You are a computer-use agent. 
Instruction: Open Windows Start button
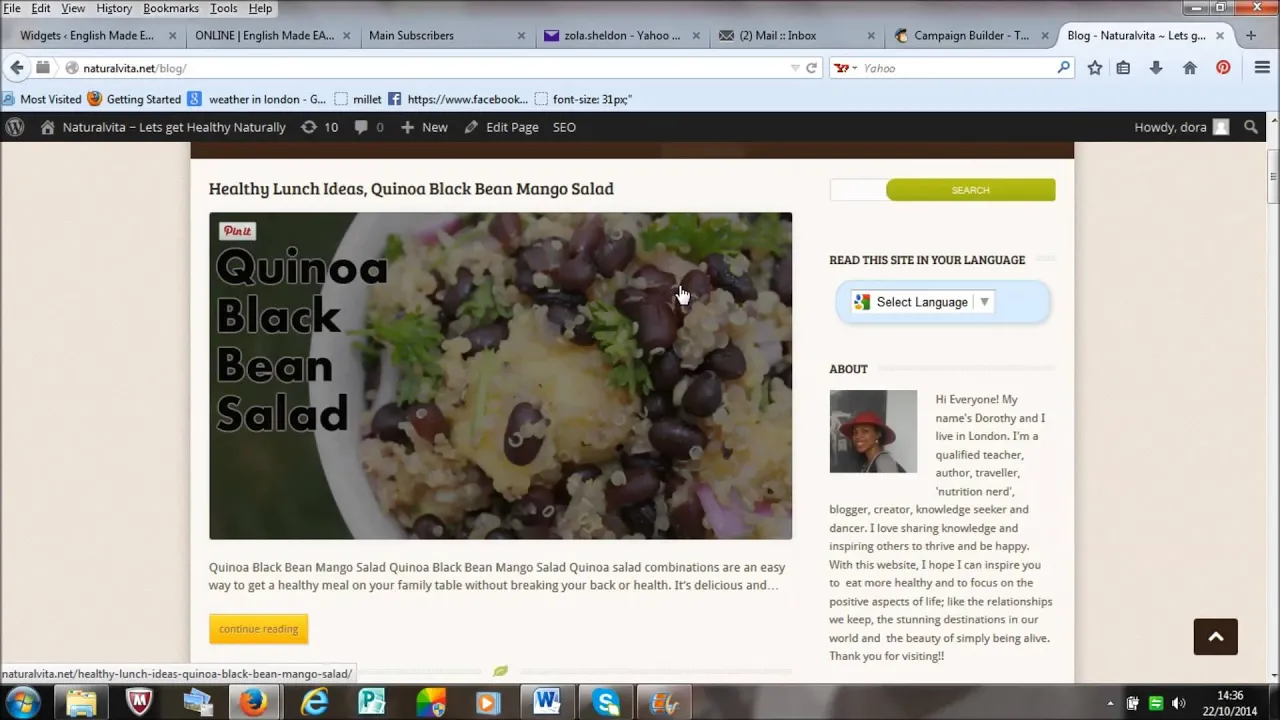pyautogui.click(x=23, y=702)
